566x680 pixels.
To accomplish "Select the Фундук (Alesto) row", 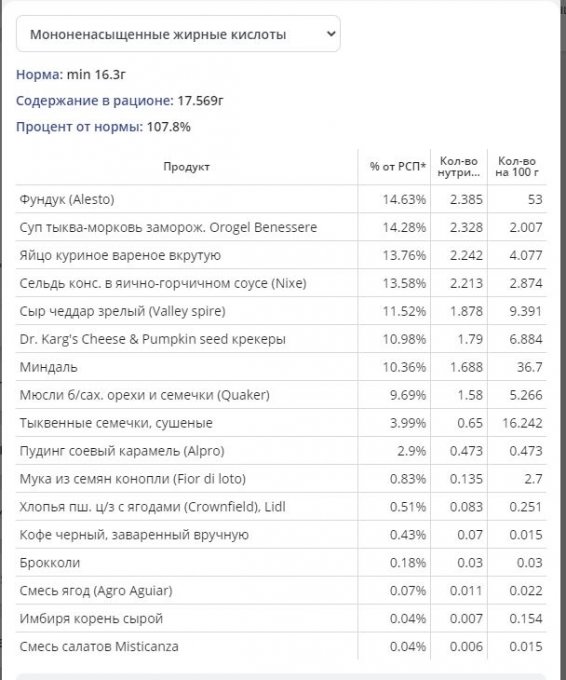I will point(281,199).
